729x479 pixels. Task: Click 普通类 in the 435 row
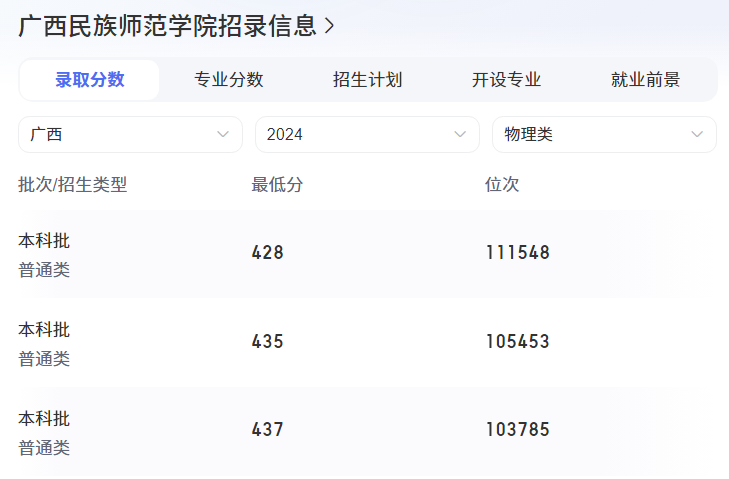tap(44, 359)
